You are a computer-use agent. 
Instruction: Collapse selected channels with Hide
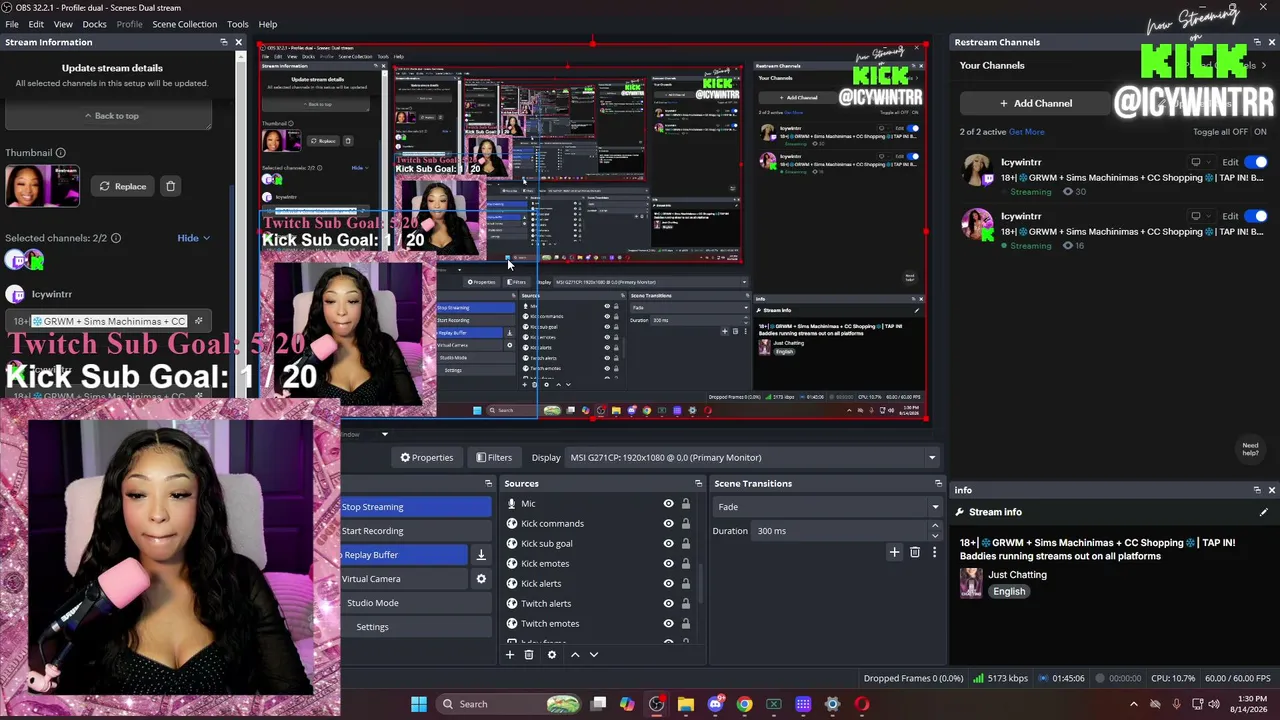[x=194, y=238]
